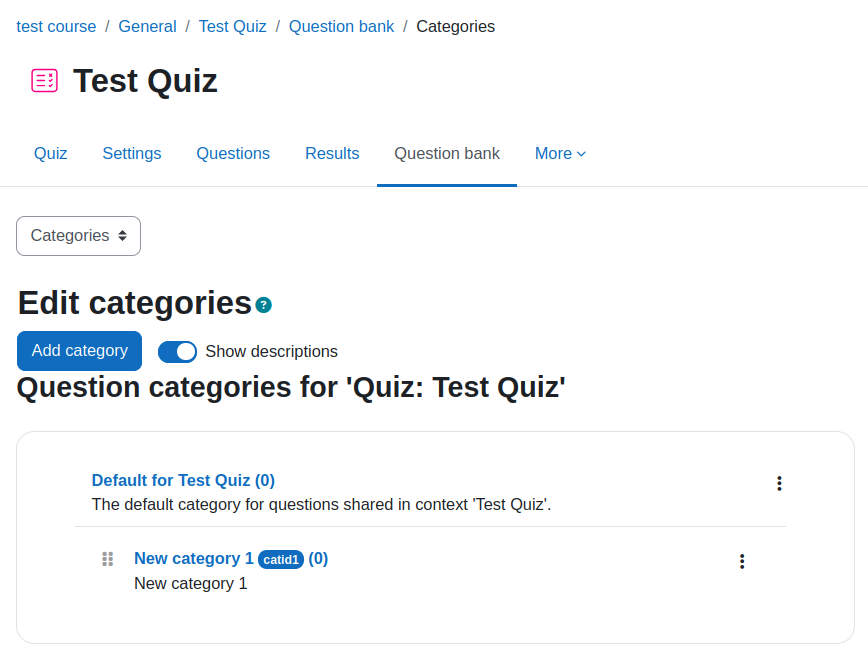Image resolution: width=868 pixels, height=667 pixels.
Task: Open the Categories dropdown selector
Action: click(79, 236)
